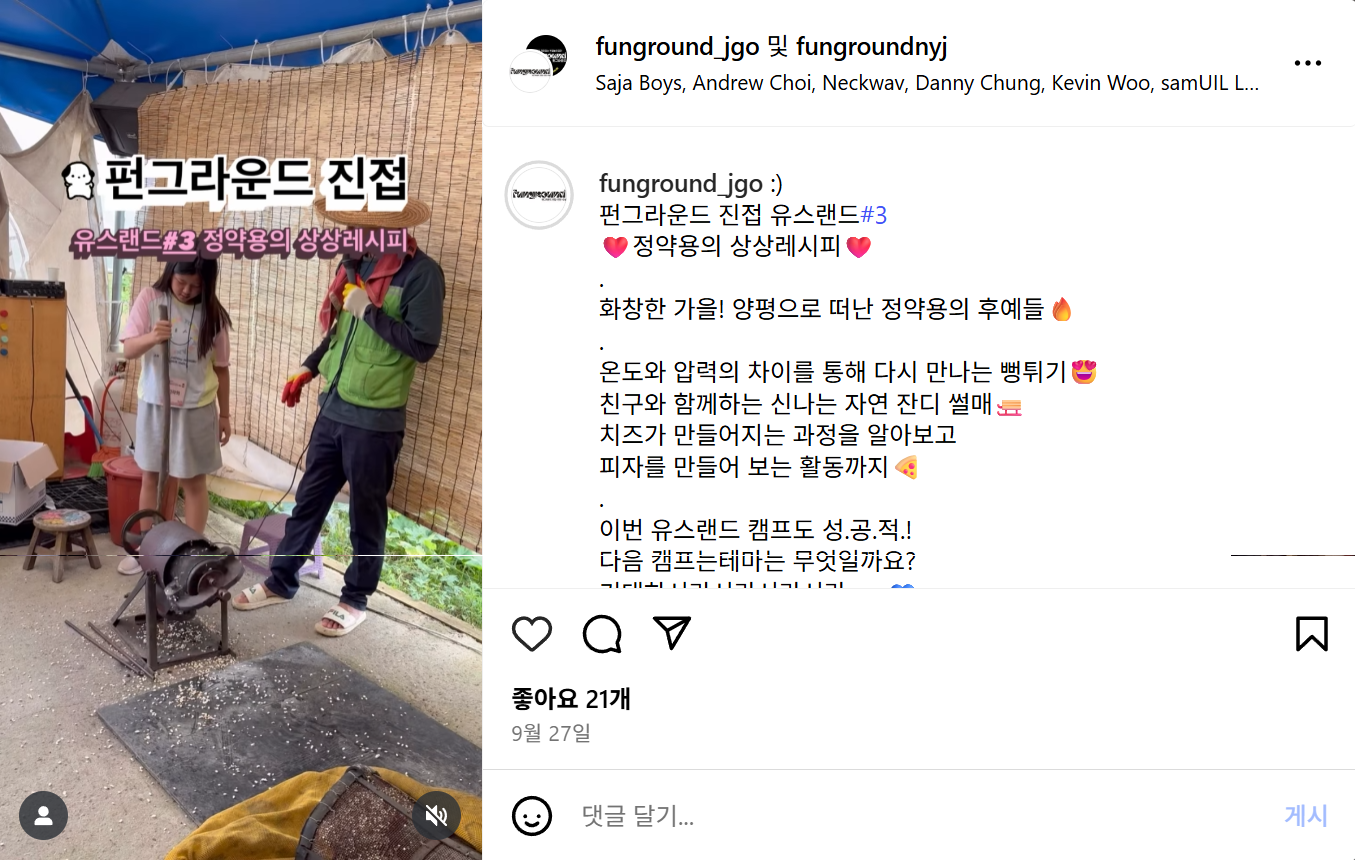Open the three-dot more options menu

(1308, 63)
